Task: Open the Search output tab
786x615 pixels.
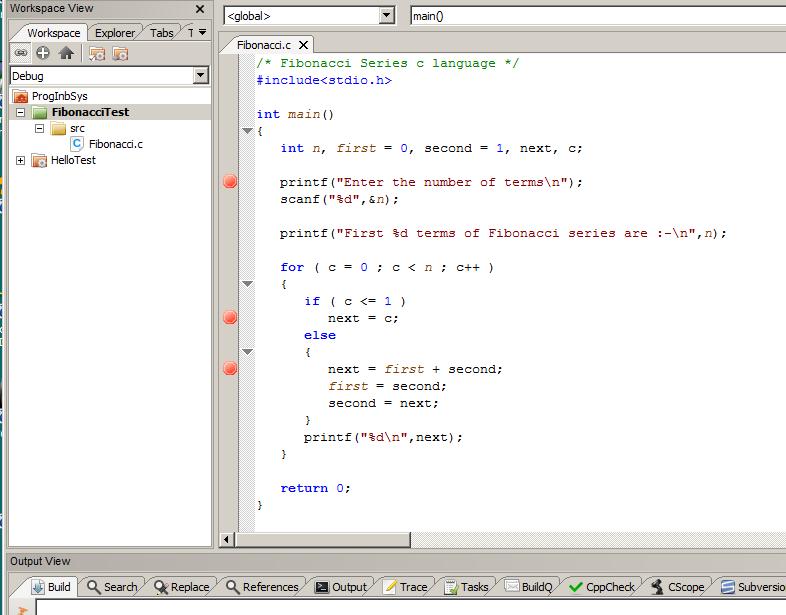Action: [112, 587]
